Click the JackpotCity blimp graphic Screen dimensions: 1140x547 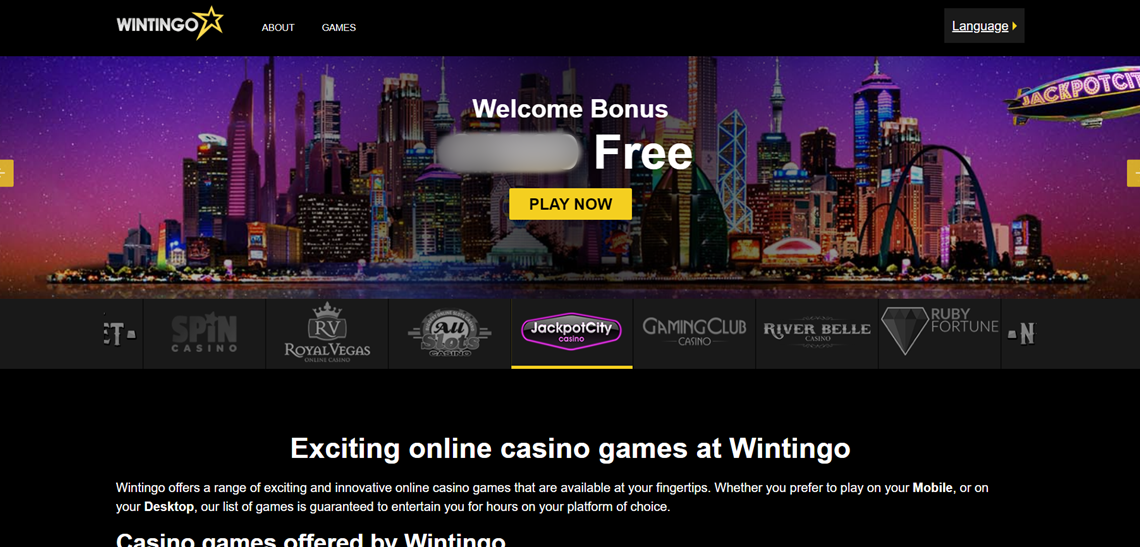pyautogui.click(x=1073, y=96)
